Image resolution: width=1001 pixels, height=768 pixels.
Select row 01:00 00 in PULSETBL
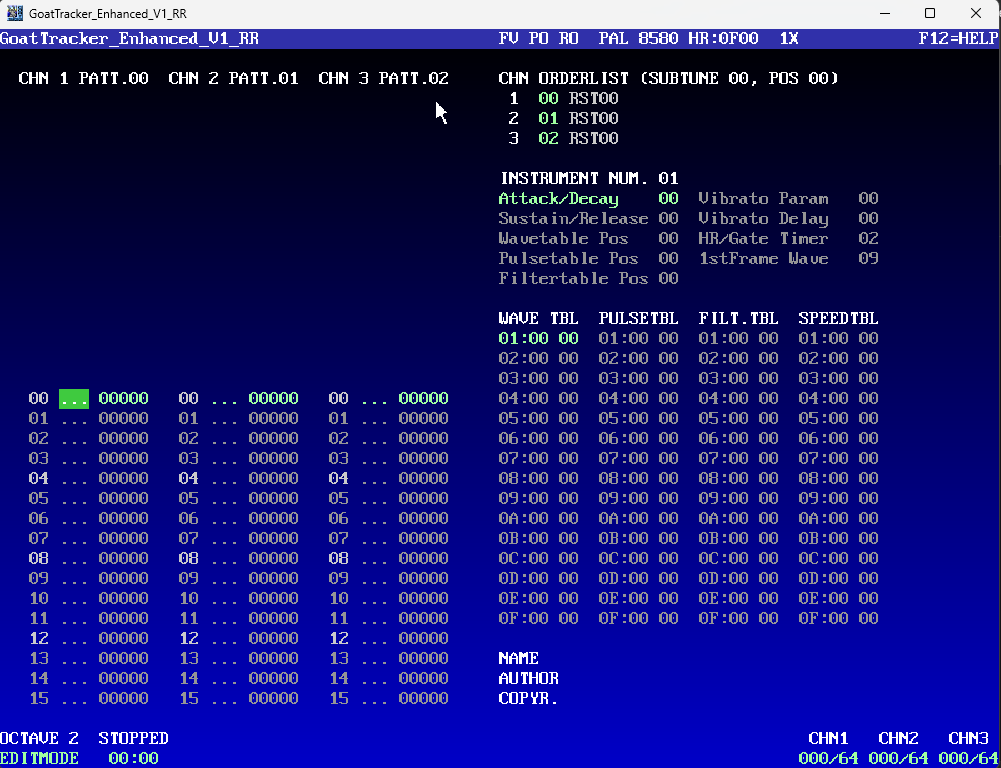pos(638,338)
